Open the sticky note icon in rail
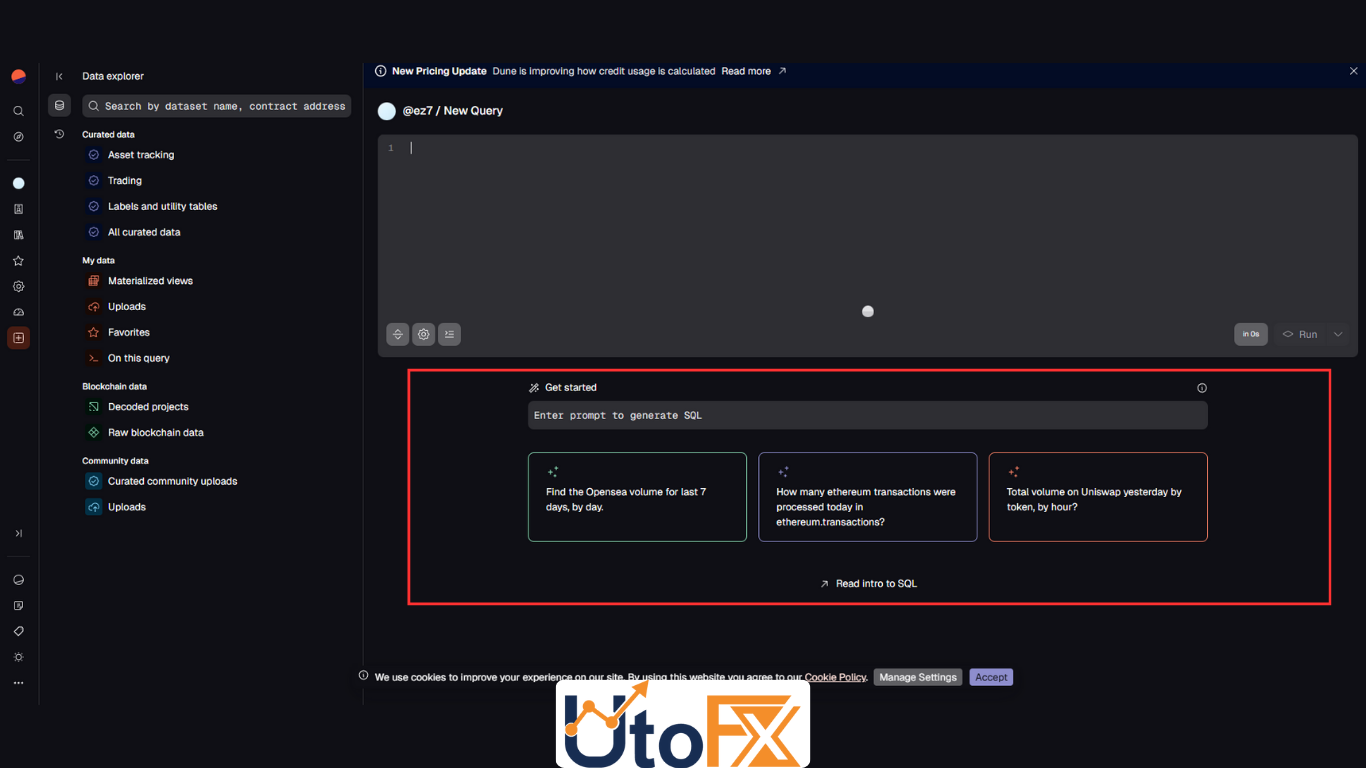The height and width of the screenshot is (768, 1366). (18, 606)
